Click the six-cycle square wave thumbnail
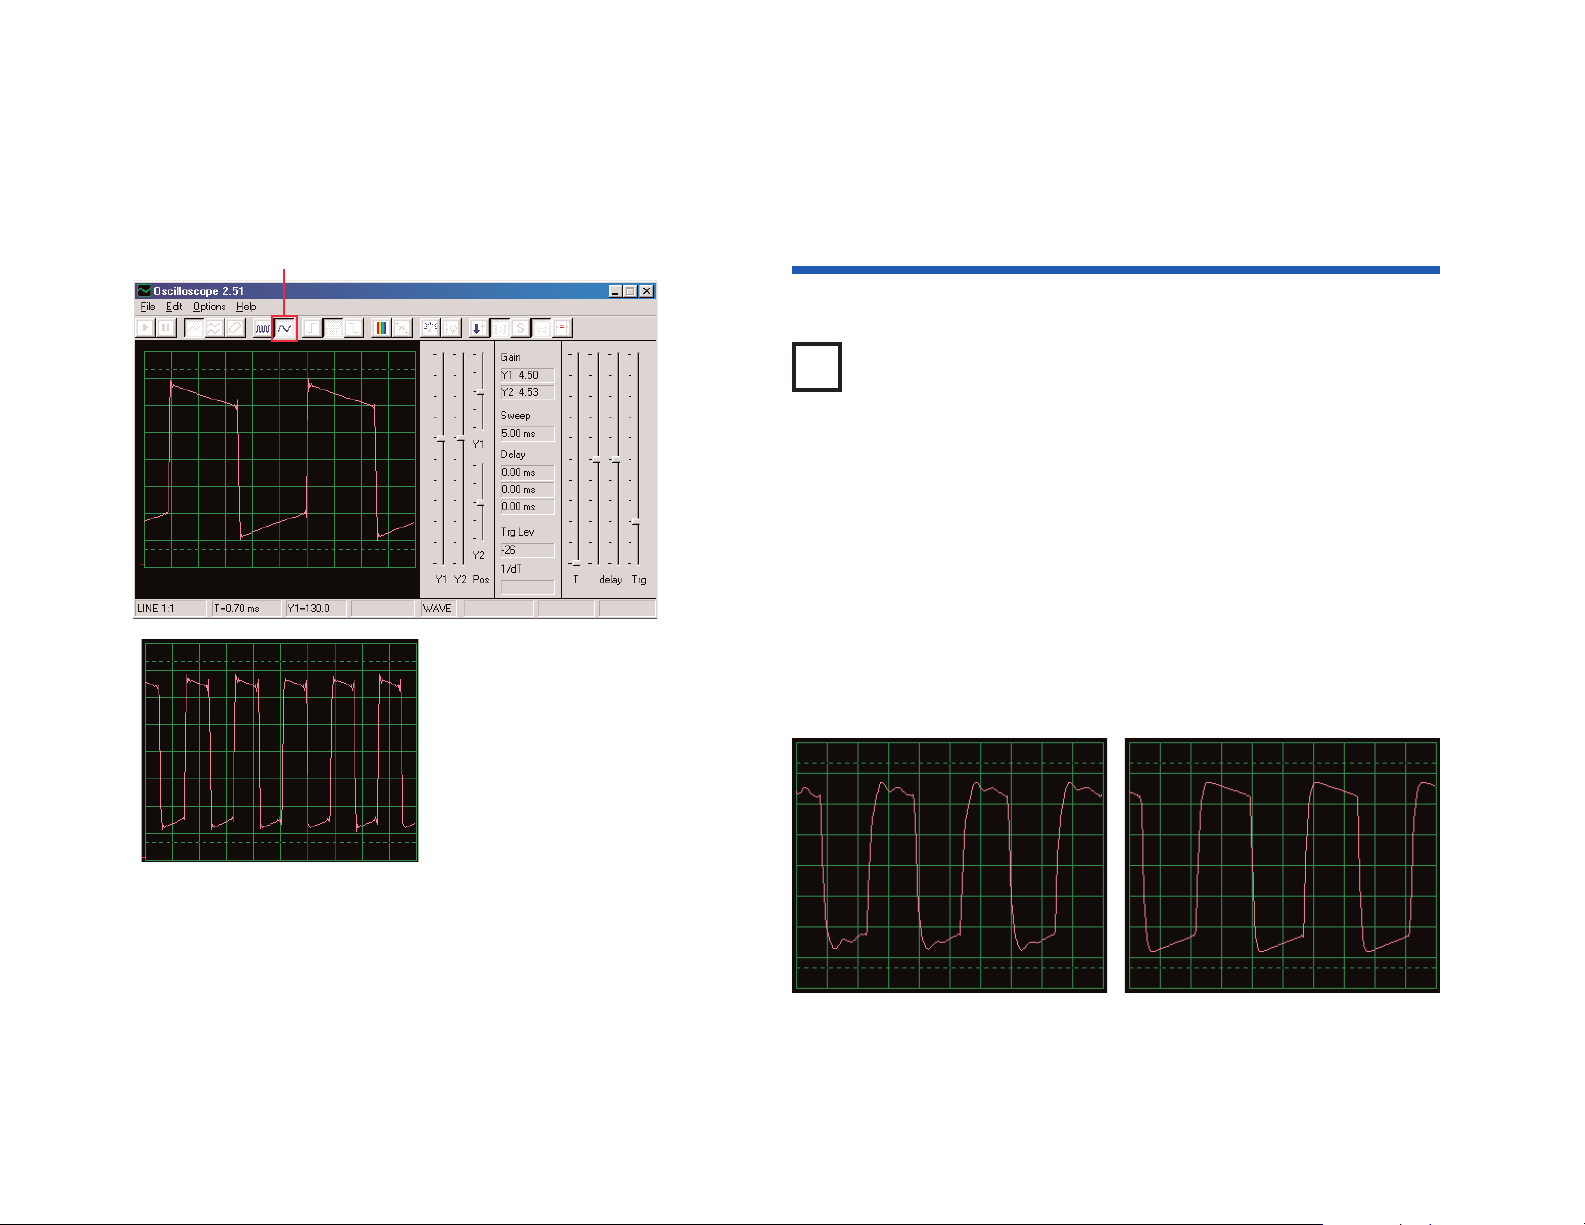Screen dimensions: 1585x1225 [280, 750]
